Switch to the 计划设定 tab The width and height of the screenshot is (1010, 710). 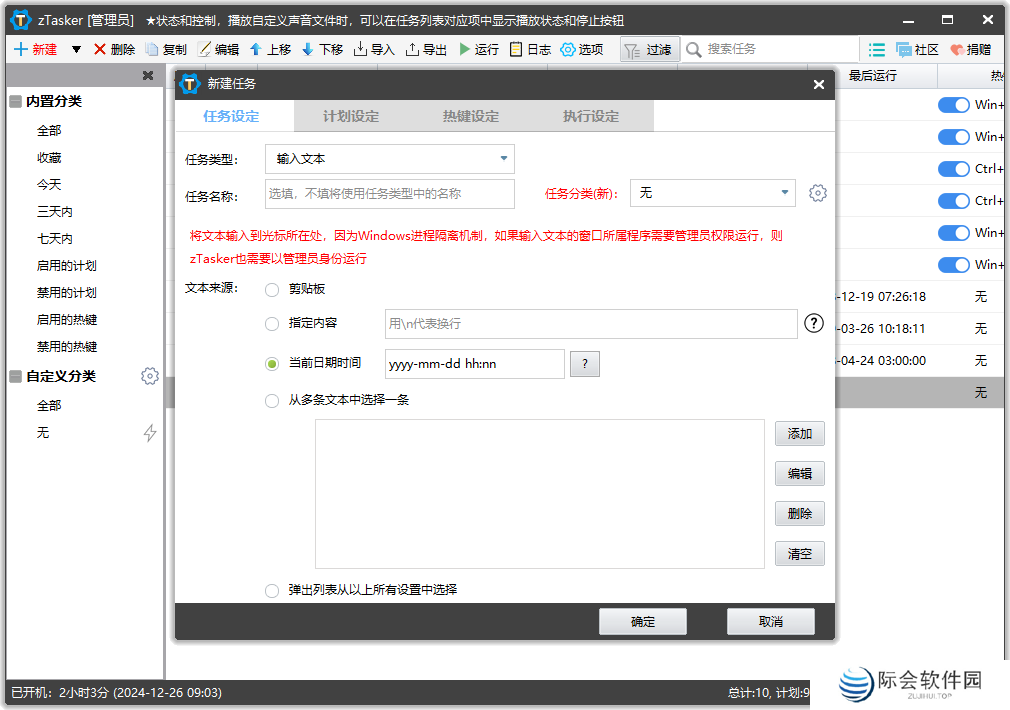[x=349, y=116]
